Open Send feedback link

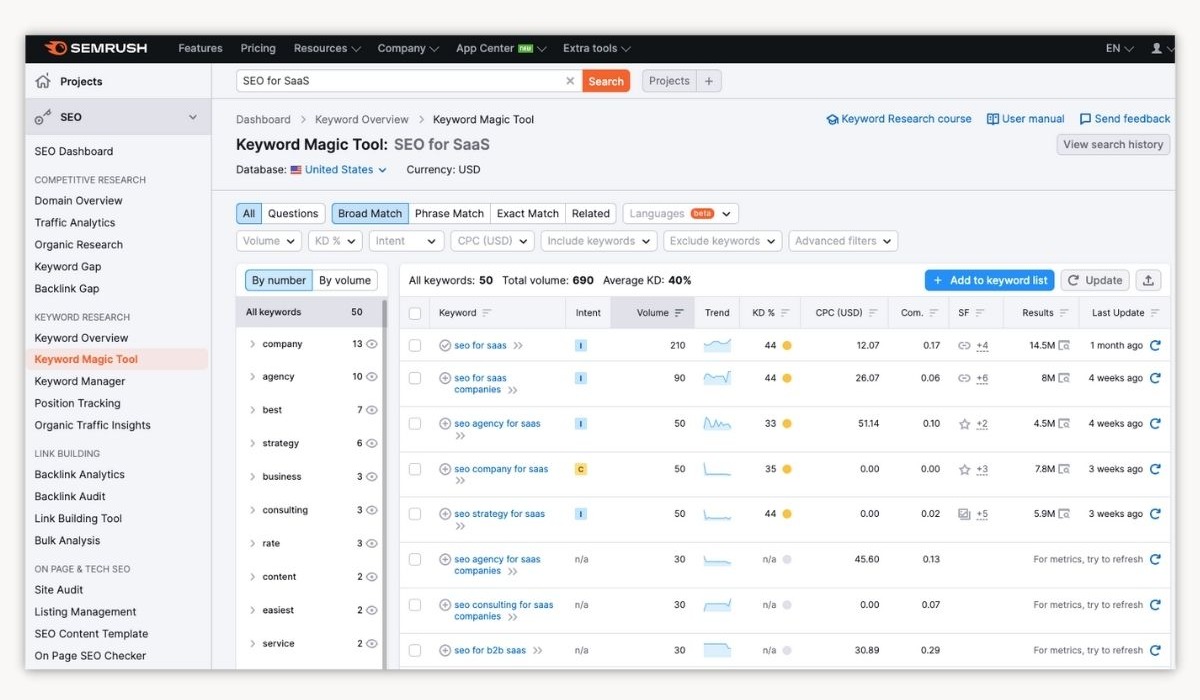coord(1125,119)
